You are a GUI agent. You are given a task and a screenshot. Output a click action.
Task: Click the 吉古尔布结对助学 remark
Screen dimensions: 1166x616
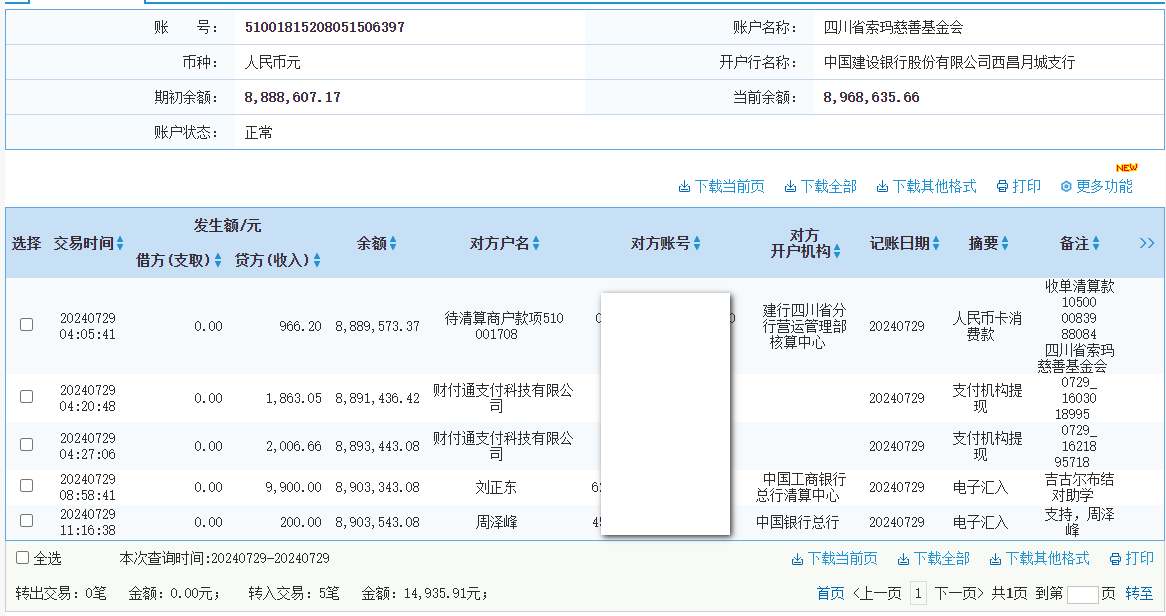tap(1079, 487)
